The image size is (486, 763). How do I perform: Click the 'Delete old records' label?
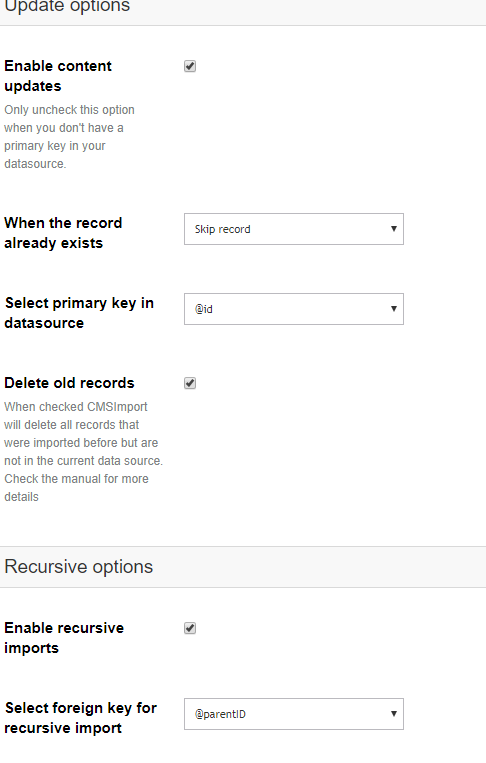[x=69, y=383]
